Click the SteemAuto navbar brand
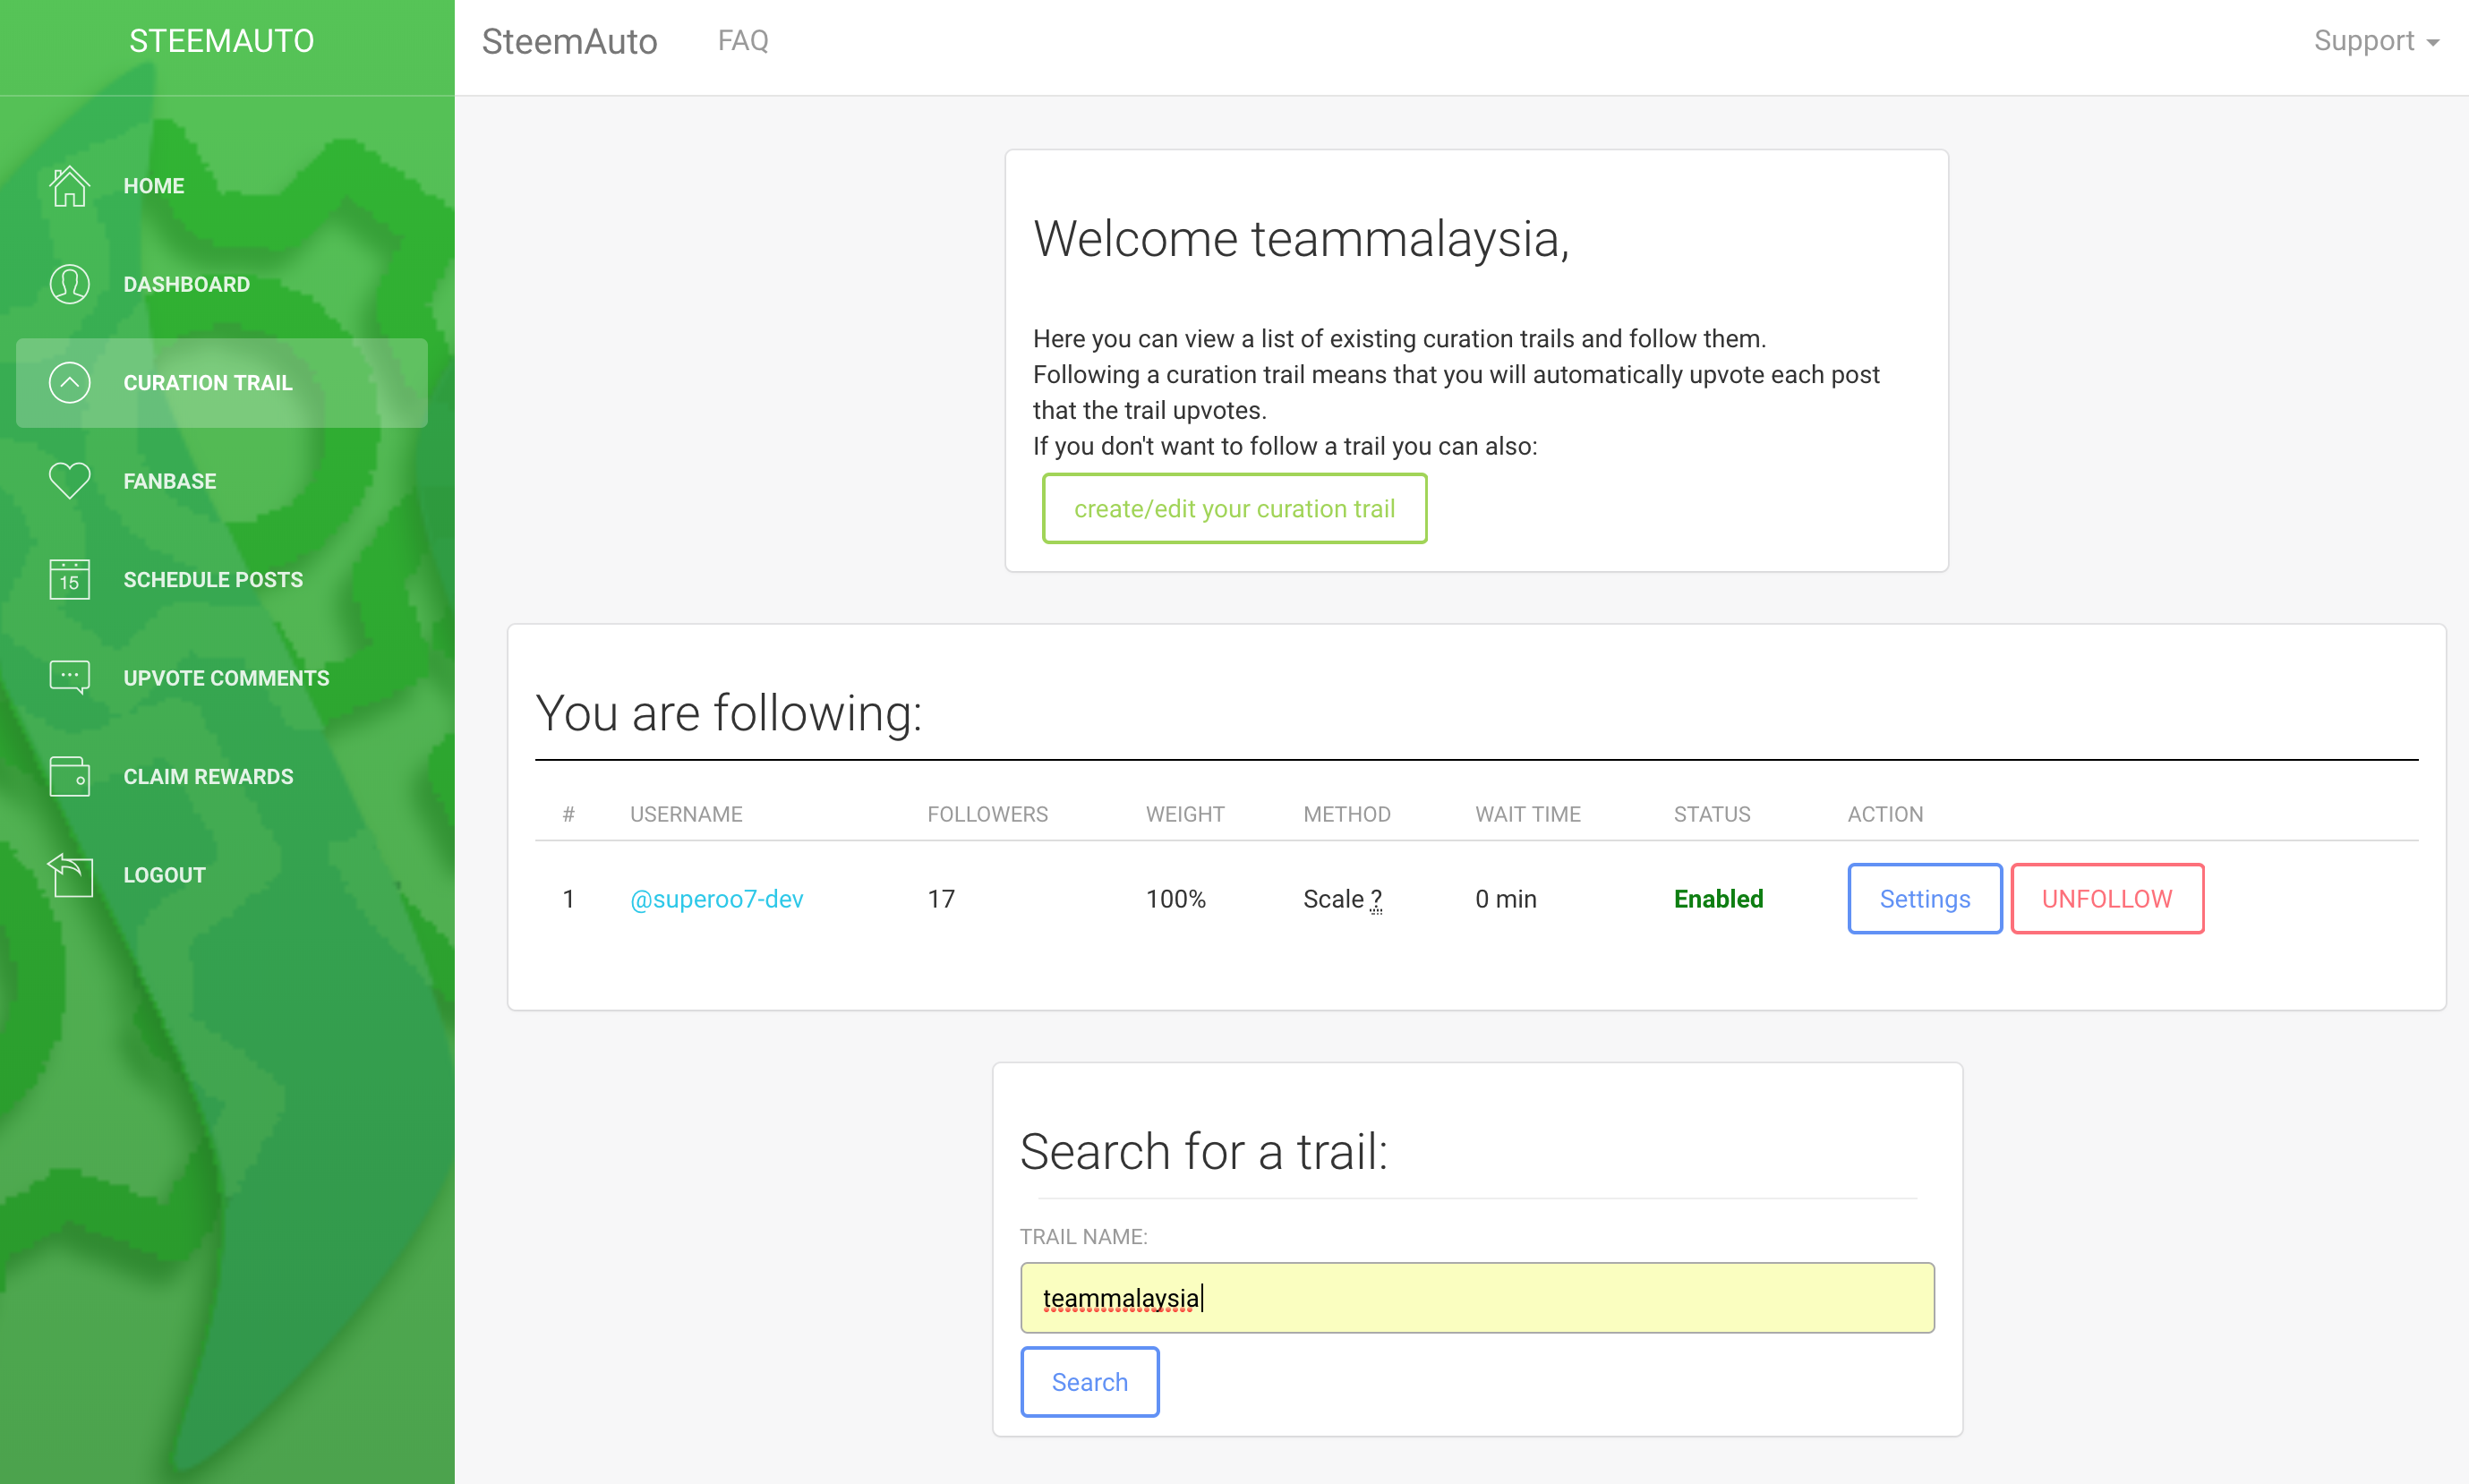The width and height of the screenshot is (2469, 1484). click(569, 41)
